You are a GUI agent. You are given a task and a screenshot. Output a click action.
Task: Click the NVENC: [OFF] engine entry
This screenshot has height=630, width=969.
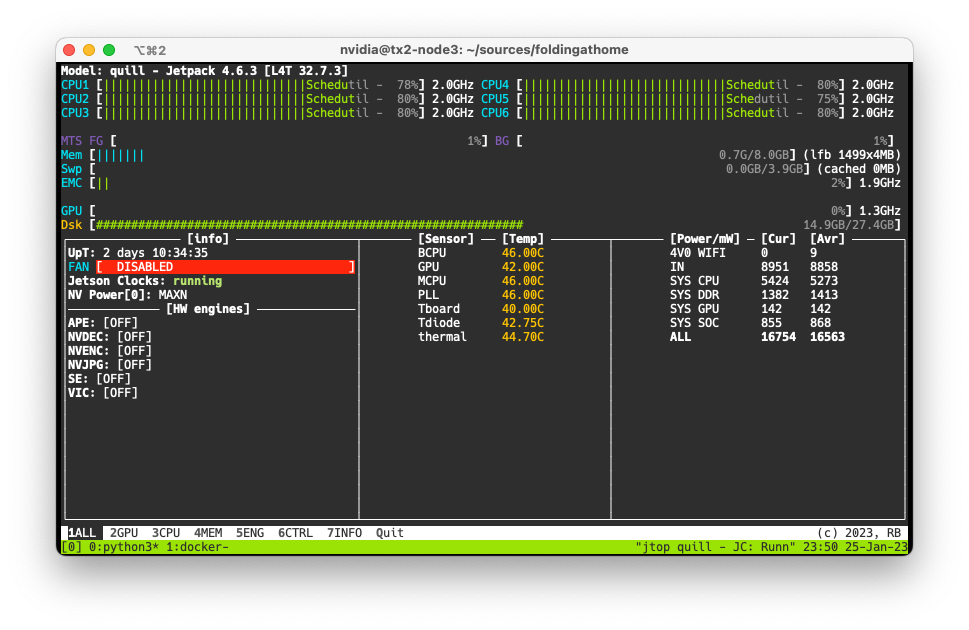pos(109,351)
